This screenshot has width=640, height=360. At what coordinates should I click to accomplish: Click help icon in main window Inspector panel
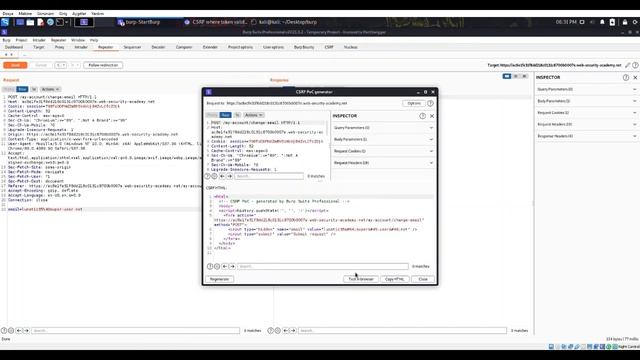[x=626, y=77]
